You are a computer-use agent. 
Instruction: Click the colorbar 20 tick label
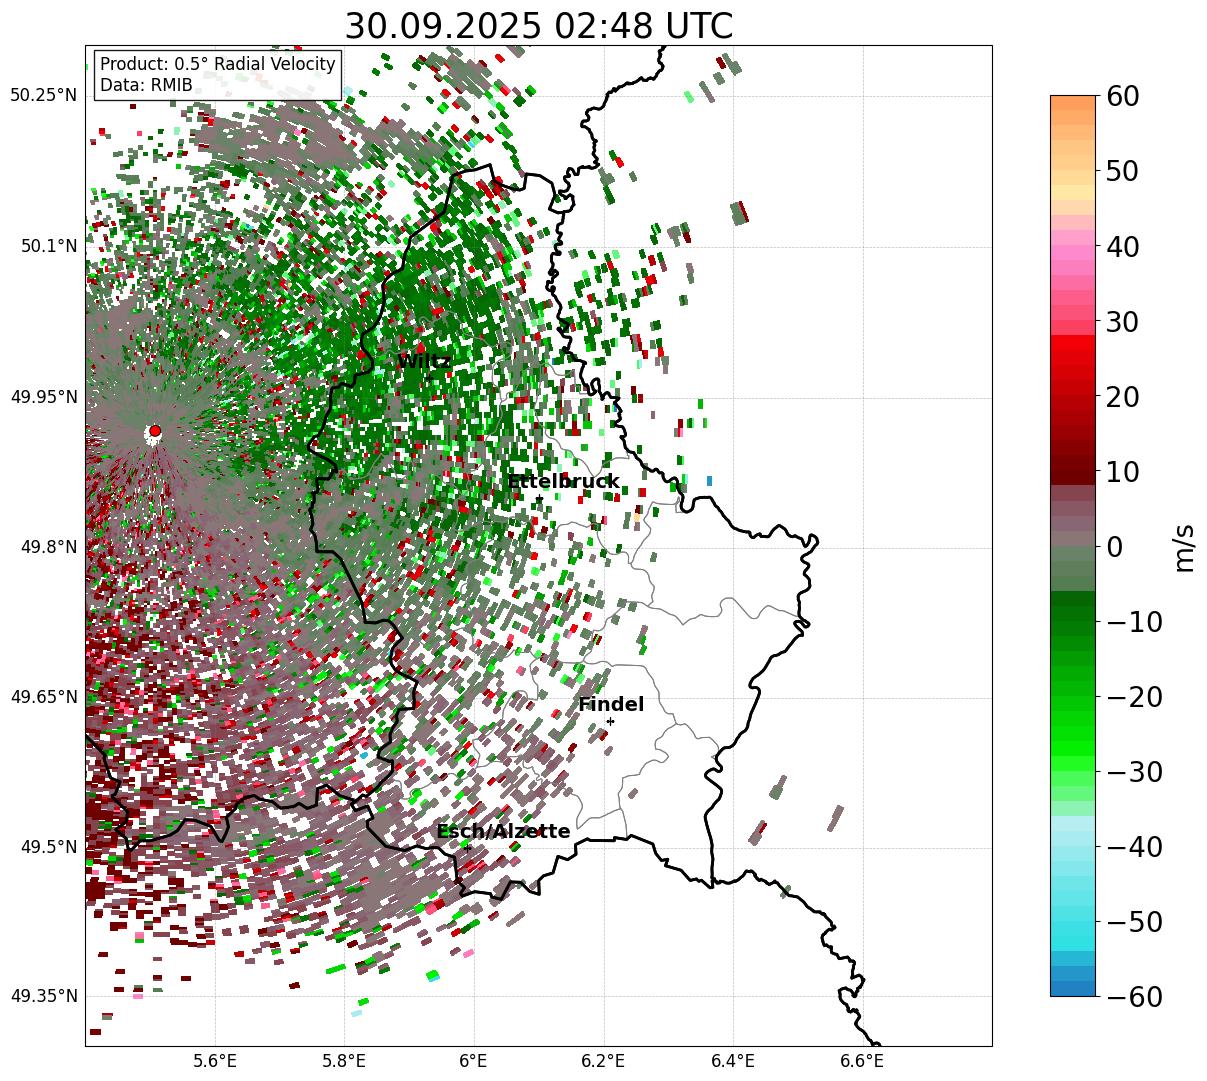[1121, 397]
